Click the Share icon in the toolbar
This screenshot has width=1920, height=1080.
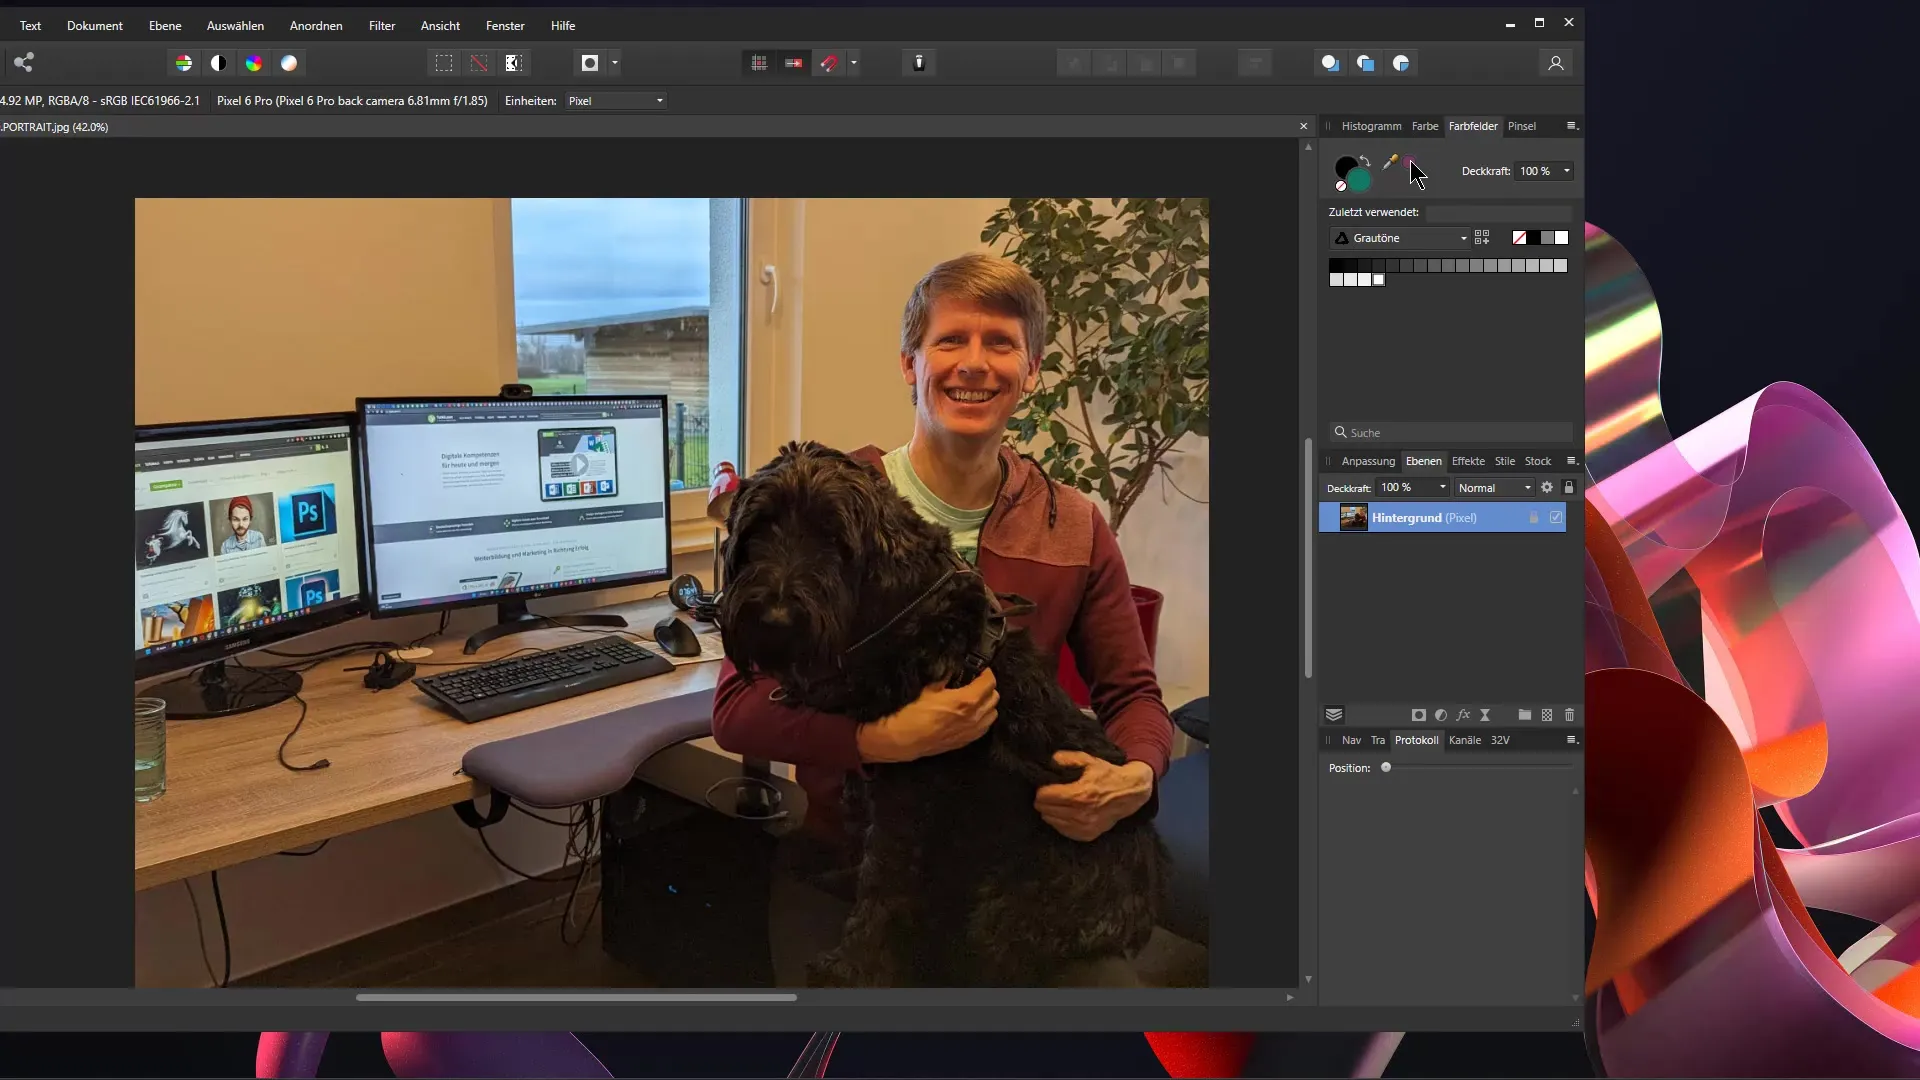coord(24,63)
